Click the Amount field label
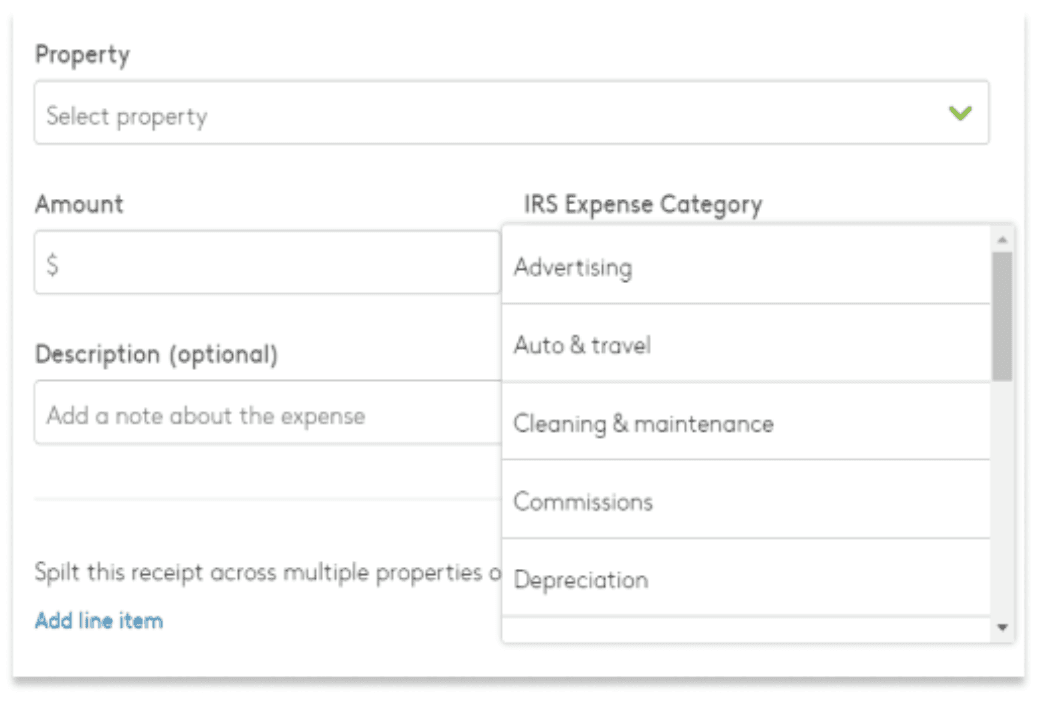 click(x=79, y=205)
